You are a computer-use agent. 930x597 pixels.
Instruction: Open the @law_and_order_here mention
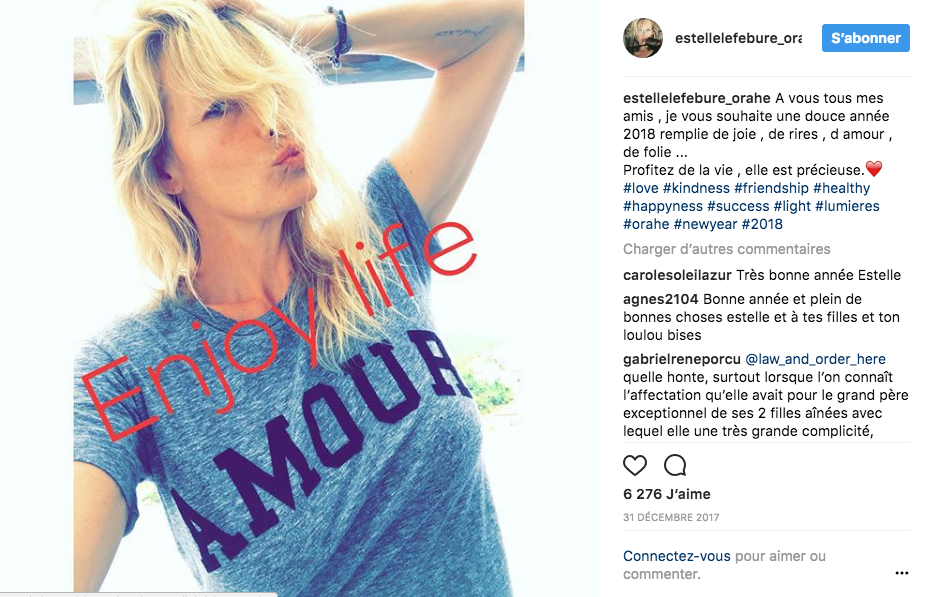coord(815,359)
